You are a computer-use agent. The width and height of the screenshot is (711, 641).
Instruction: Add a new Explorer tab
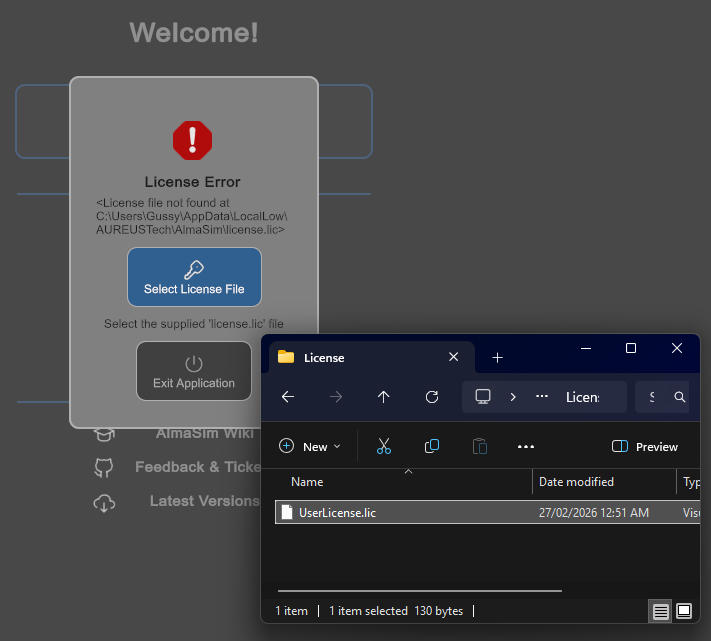pos(497,358)
